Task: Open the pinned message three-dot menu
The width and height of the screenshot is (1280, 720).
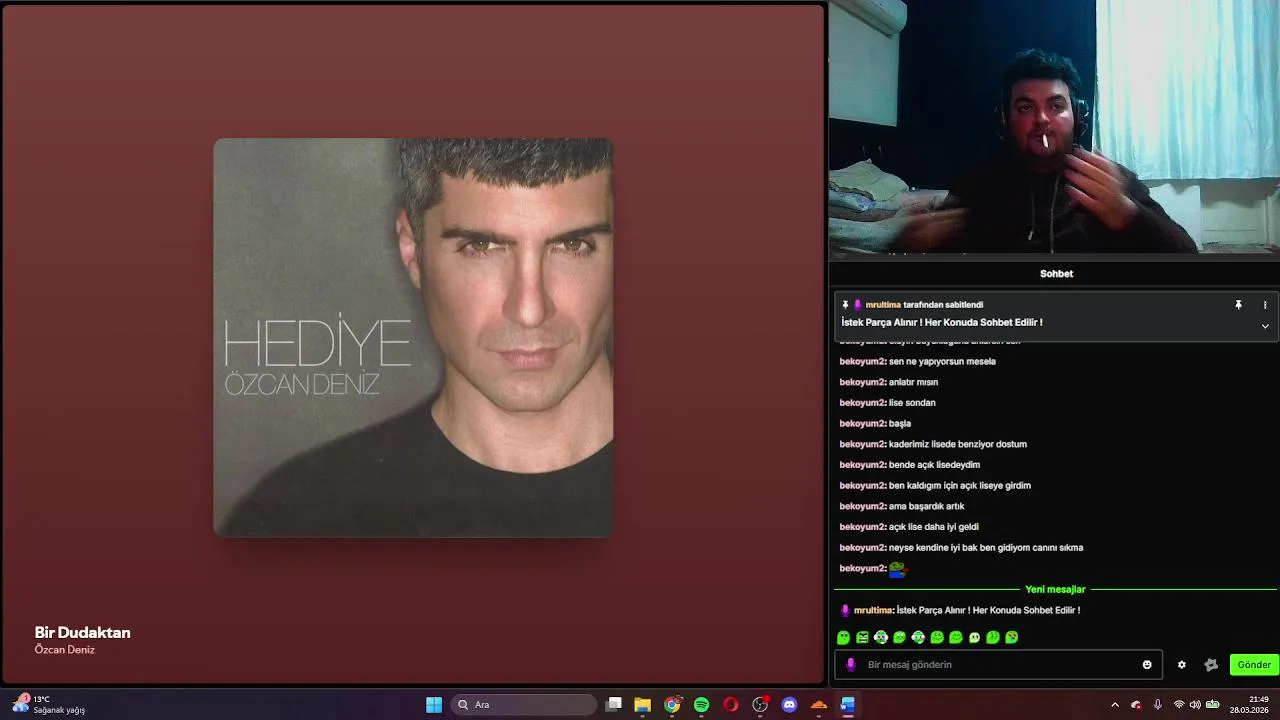Action: point(1265,305)
